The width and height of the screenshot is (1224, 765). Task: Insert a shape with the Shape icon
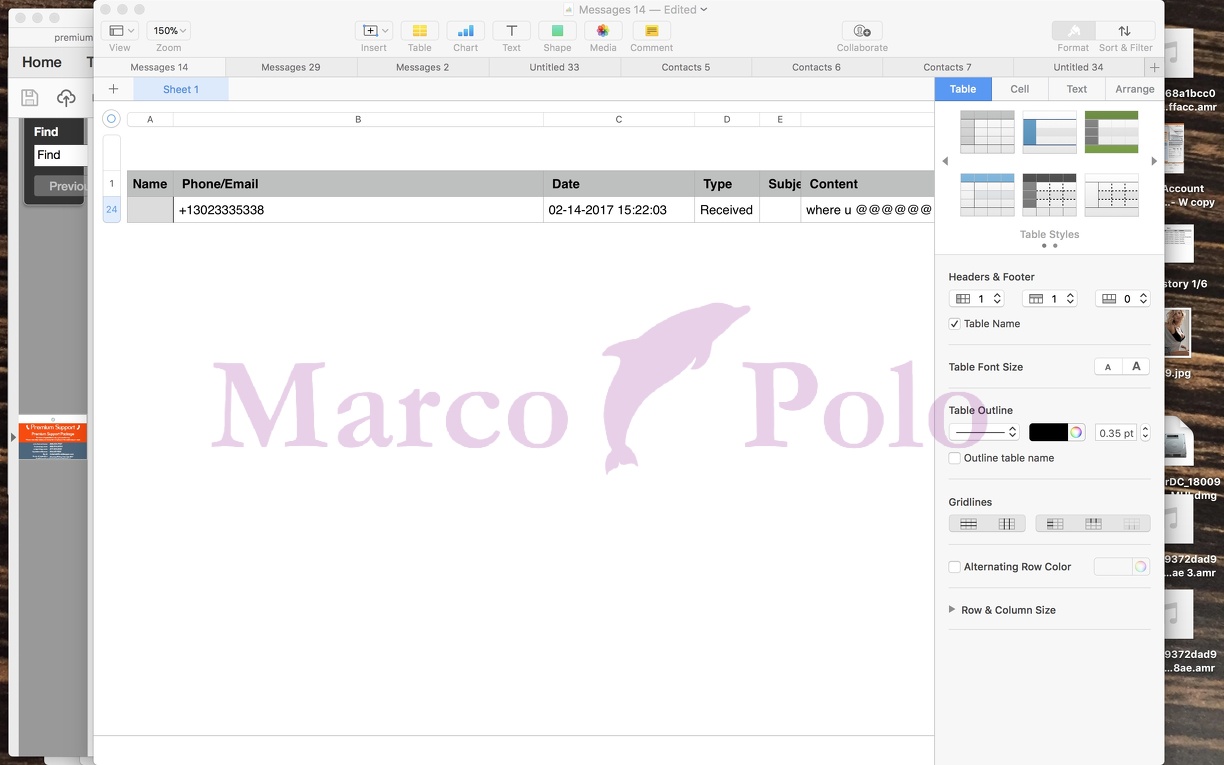(557, 31)
